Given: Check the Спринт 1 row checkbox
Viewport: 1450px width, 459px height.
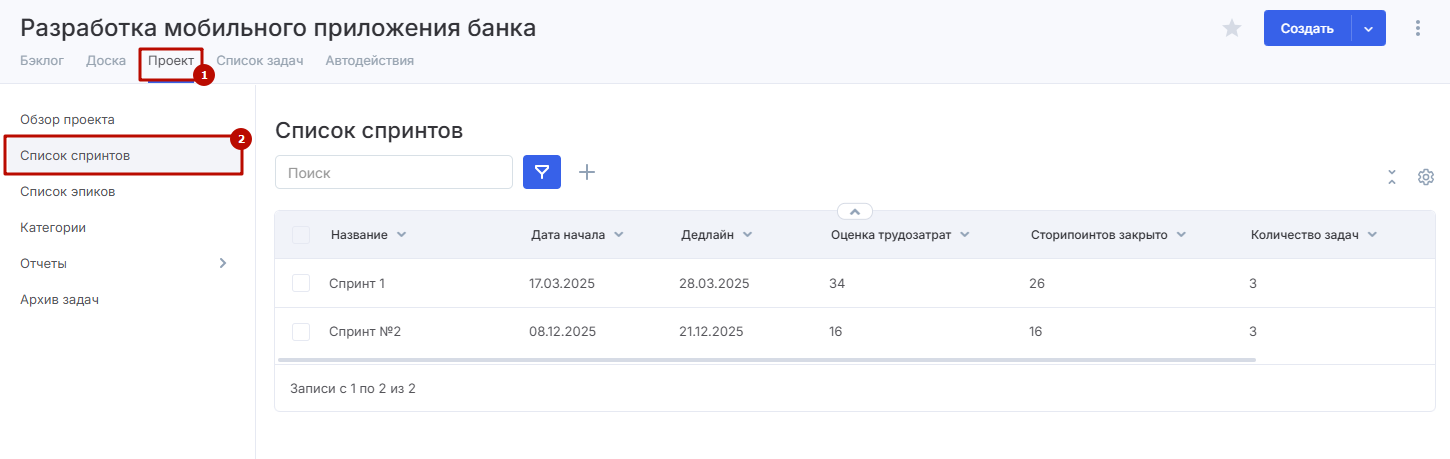Looking at the screenshot, I should pos(301,283).
